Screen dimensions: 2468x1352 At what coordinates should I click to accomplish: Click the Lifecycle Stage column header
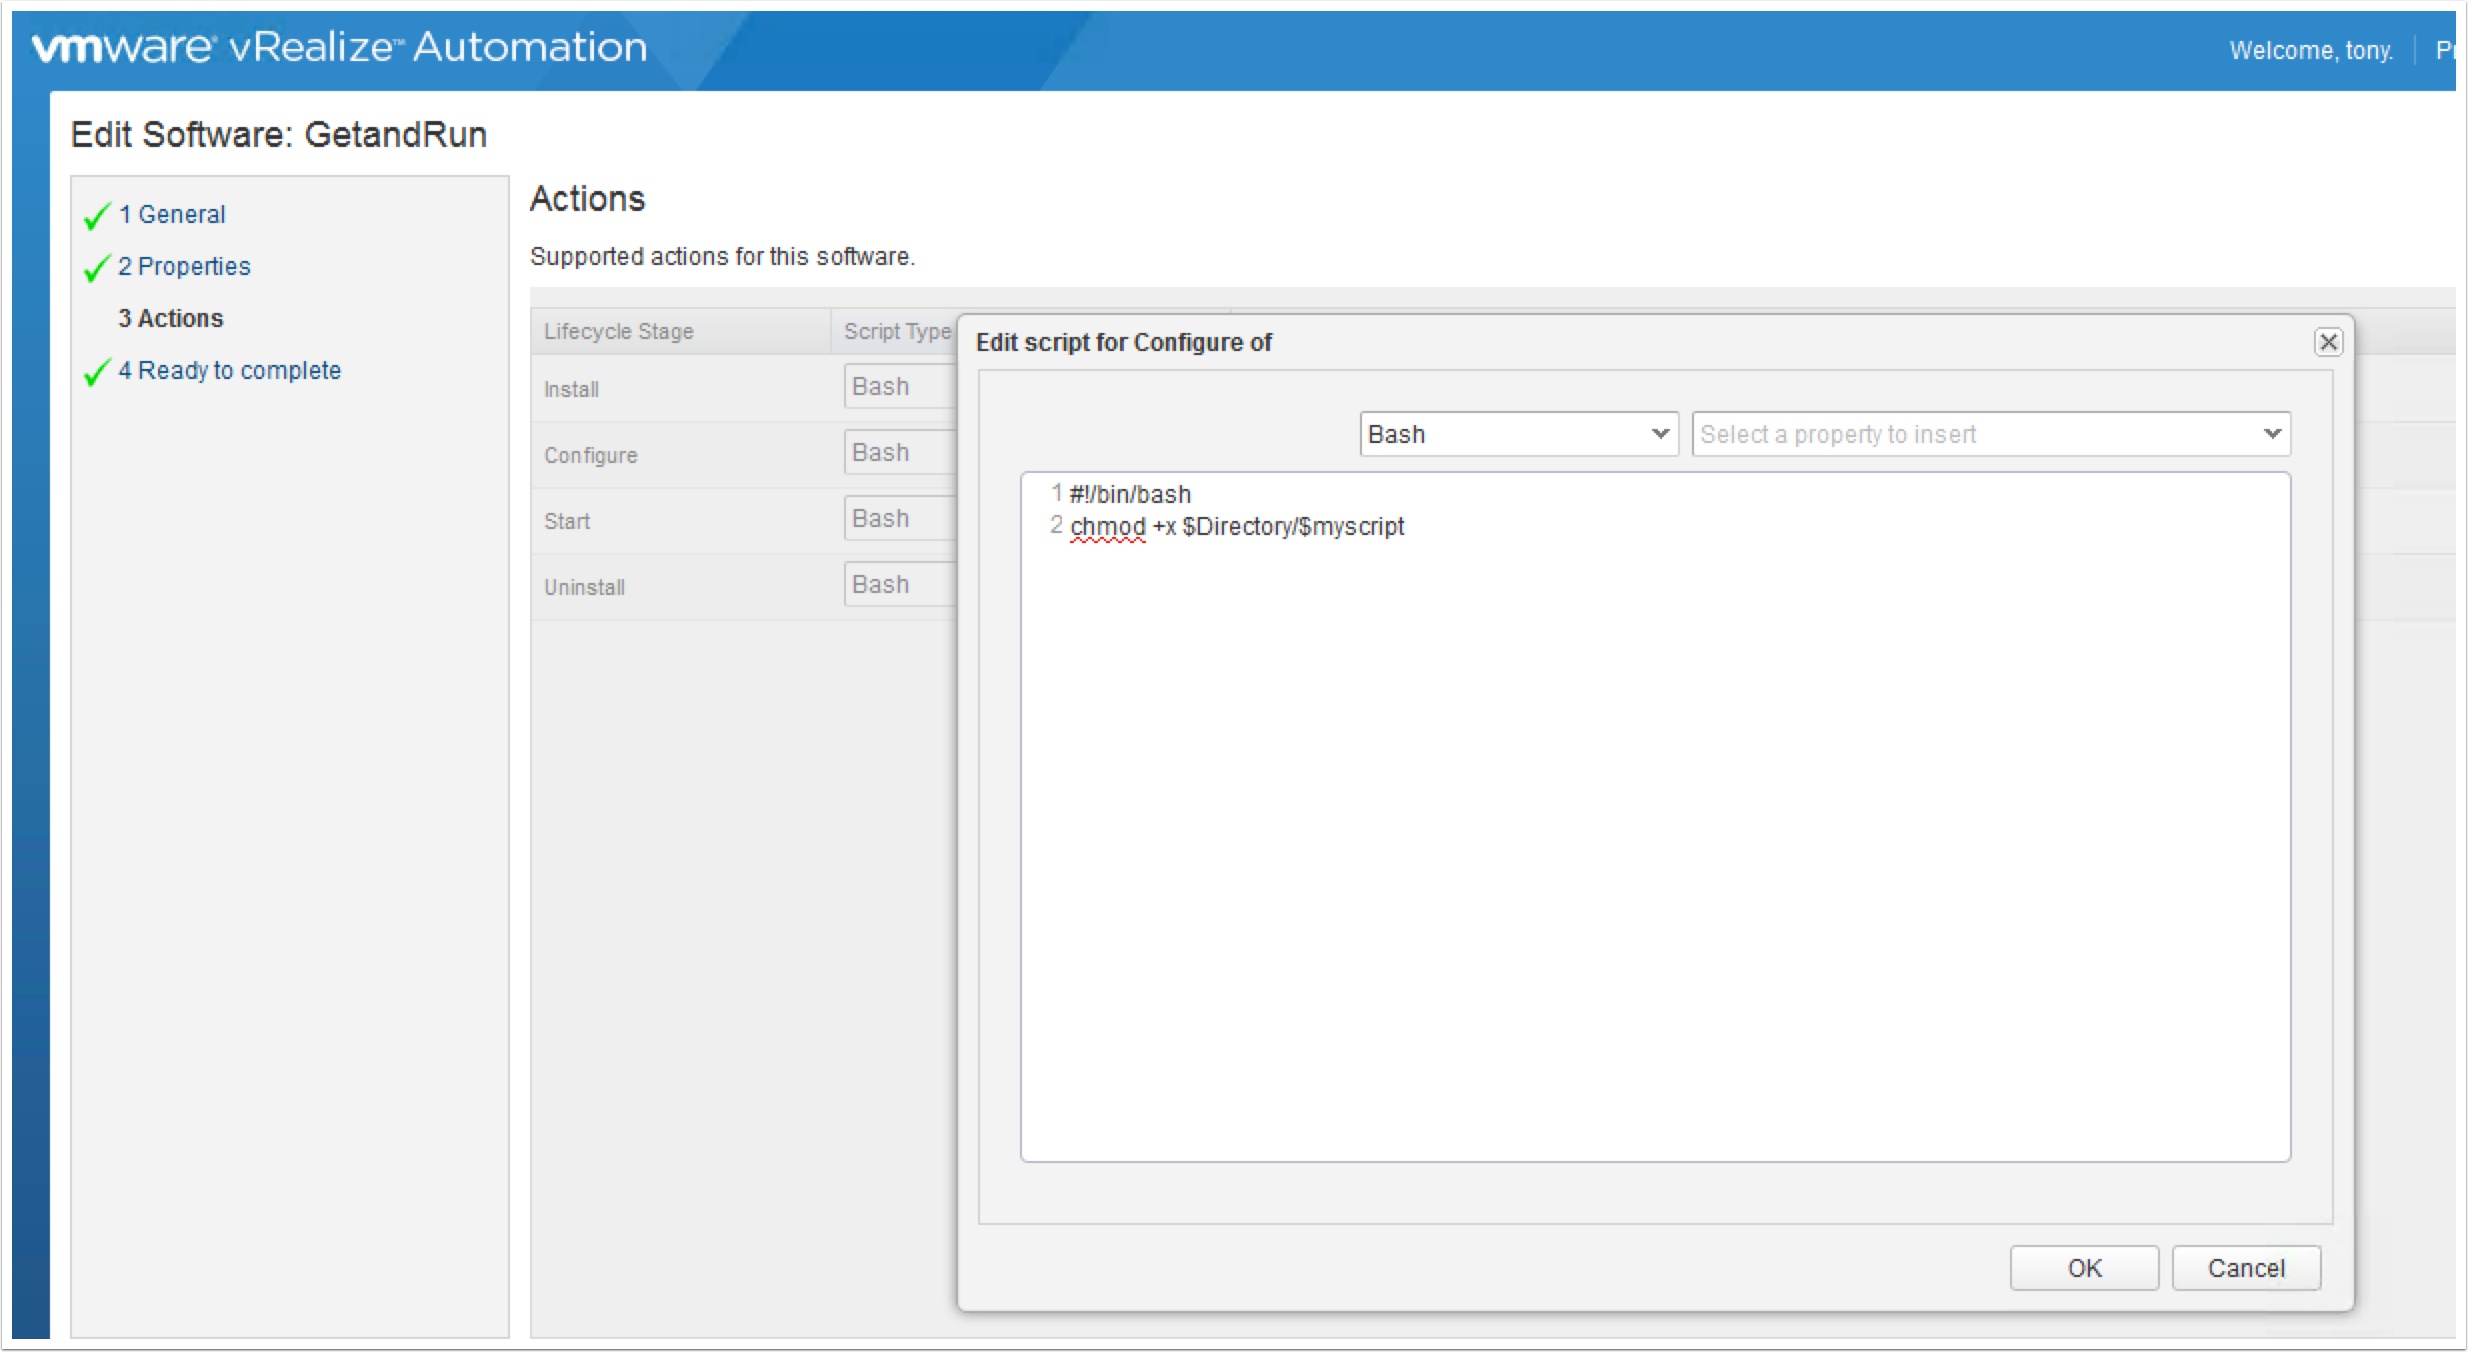619,332
